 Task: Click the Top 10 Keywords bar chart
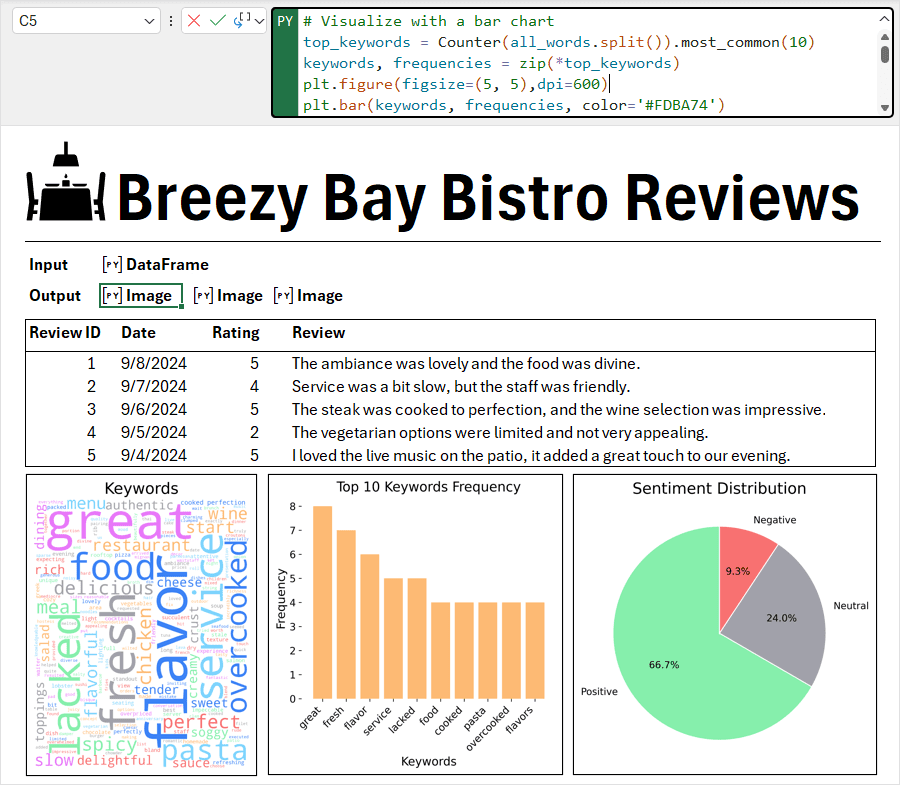coord(415,624)
